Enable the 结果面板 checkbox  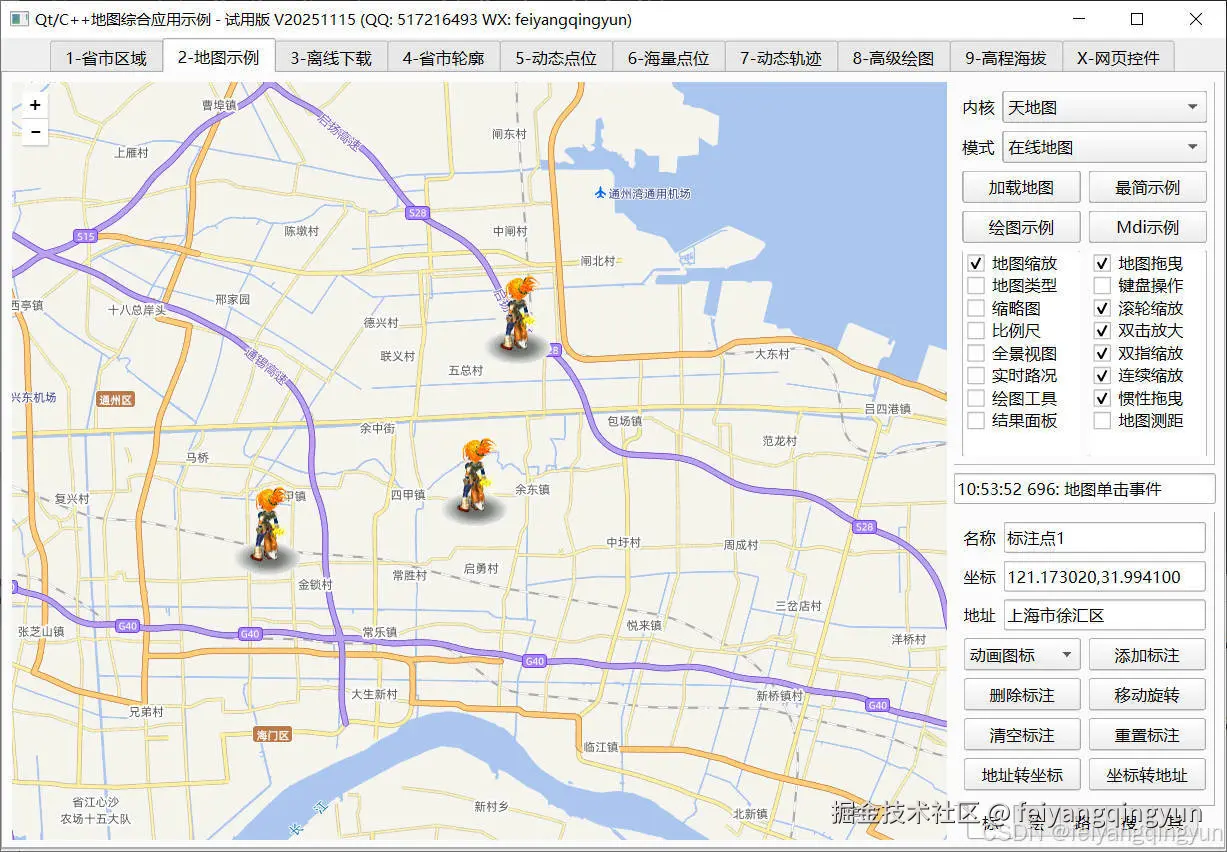point(976,421)
